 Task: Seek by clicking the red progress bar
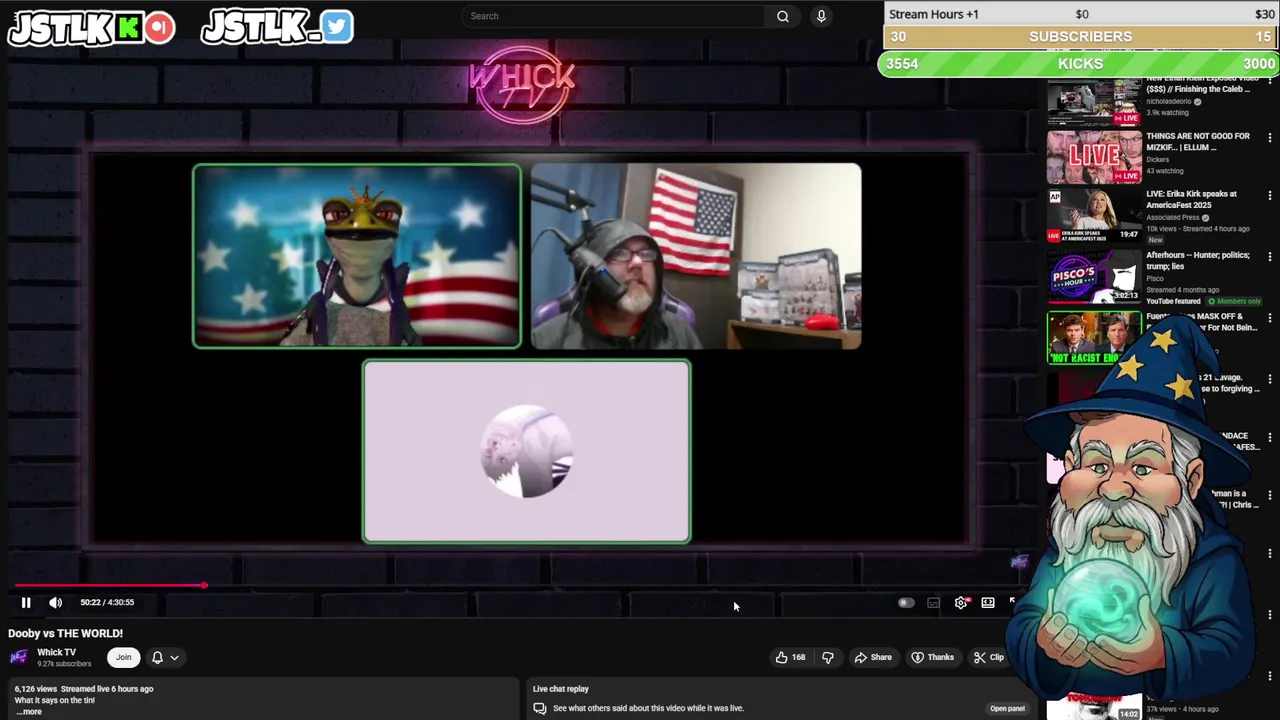[108, 585]
